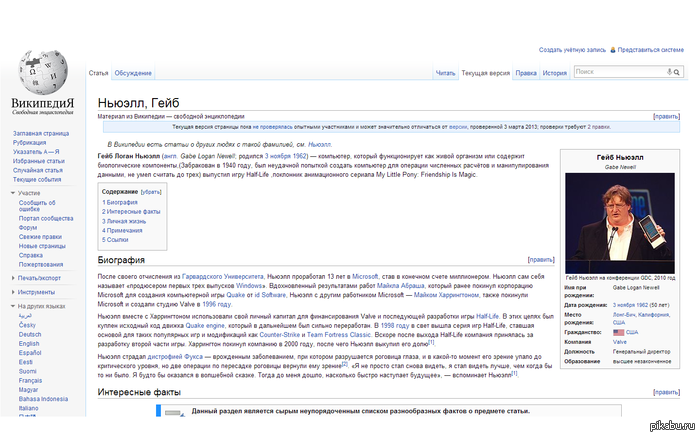Click the microphone icon in search box
700x437 pixels.
[669, 72]
